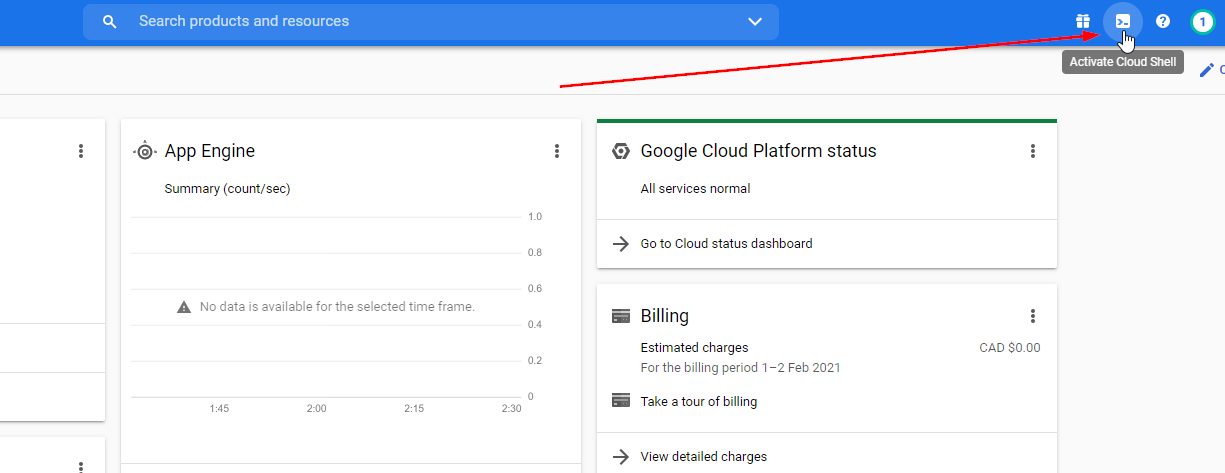Image resolution: width=1225 pixels, height=473 pixels.
Task: Click the Billing card header icon
Action: 621,316
